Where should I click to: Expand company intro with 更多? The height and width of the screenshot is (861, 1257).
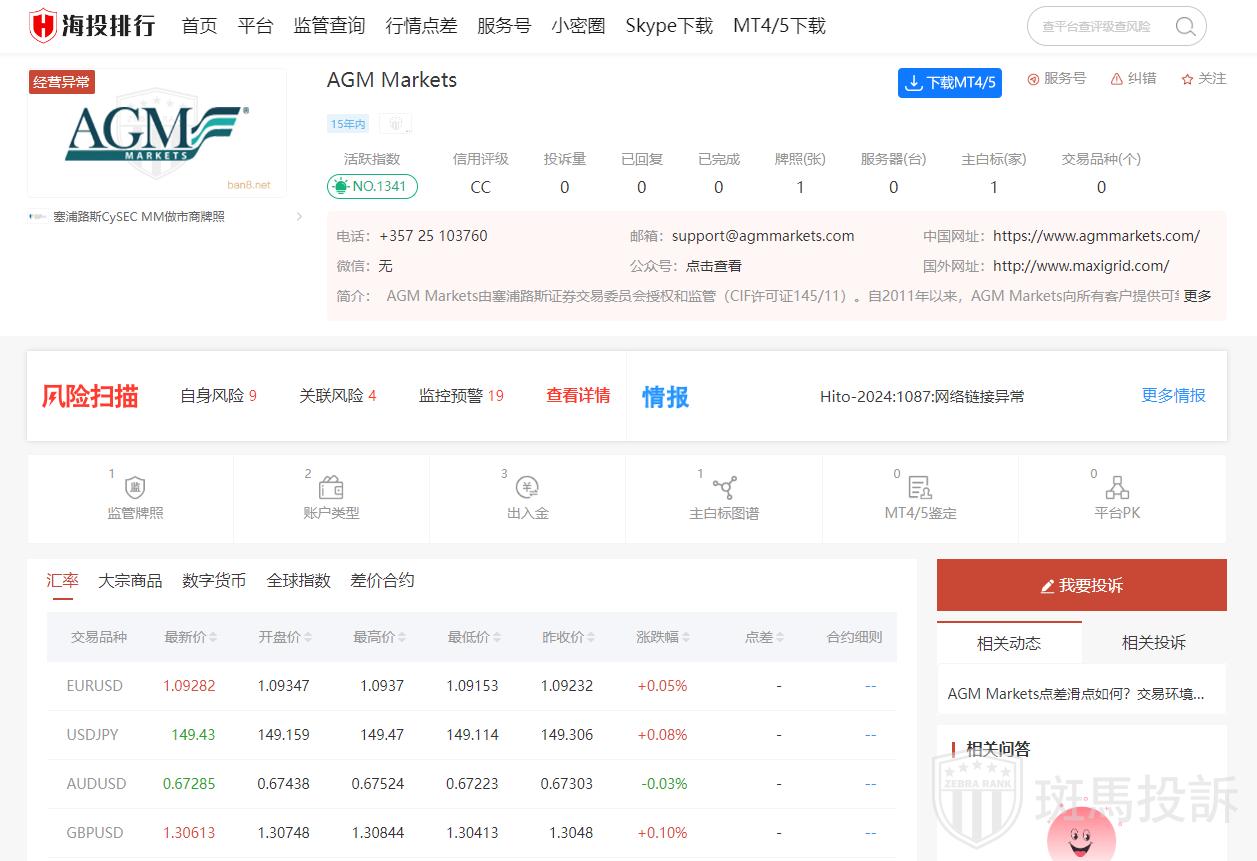(1197, 295)
